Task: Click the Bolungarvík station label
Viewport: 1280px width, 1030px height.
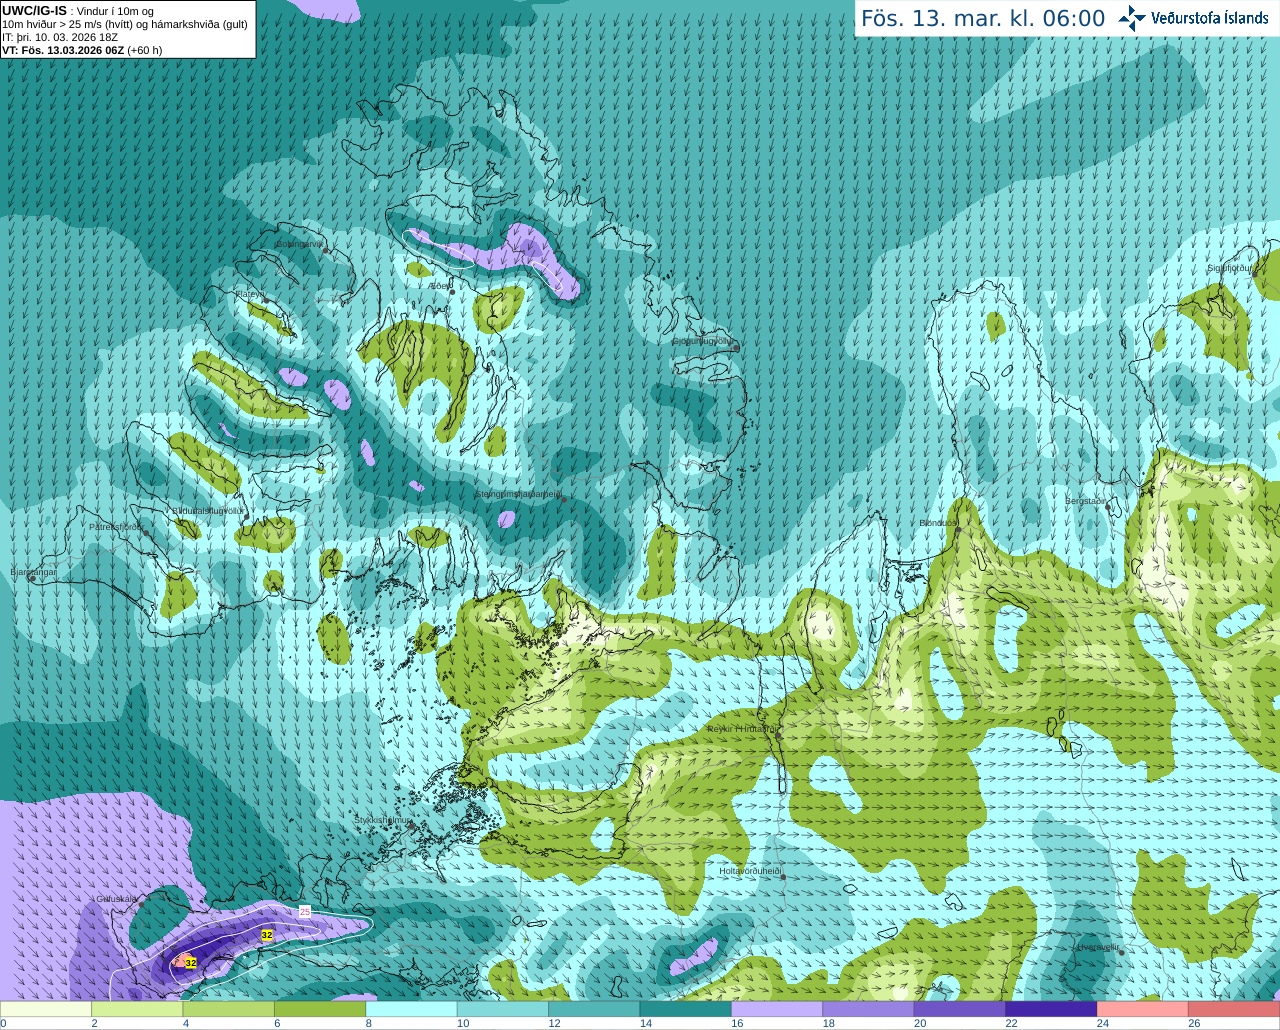Action: point(298,244)
